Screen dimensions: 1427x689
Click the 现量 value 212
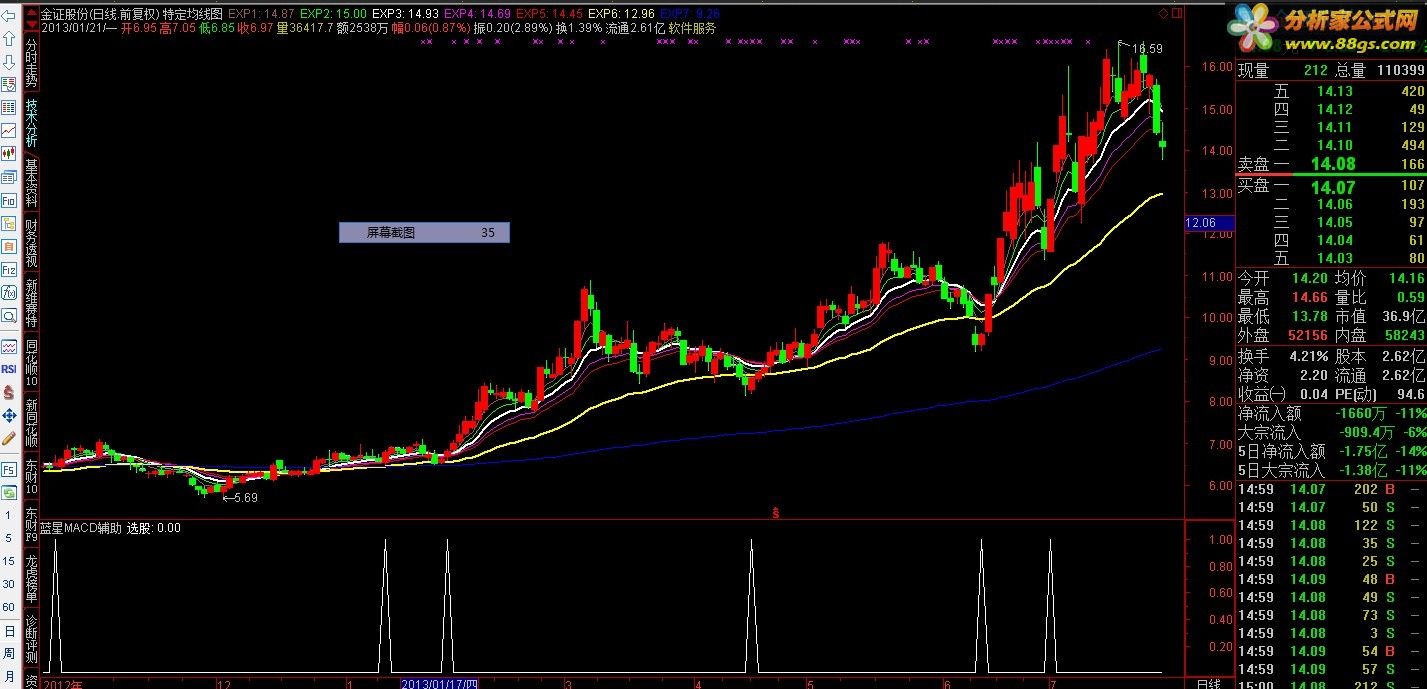click(x=1315, y=70)
